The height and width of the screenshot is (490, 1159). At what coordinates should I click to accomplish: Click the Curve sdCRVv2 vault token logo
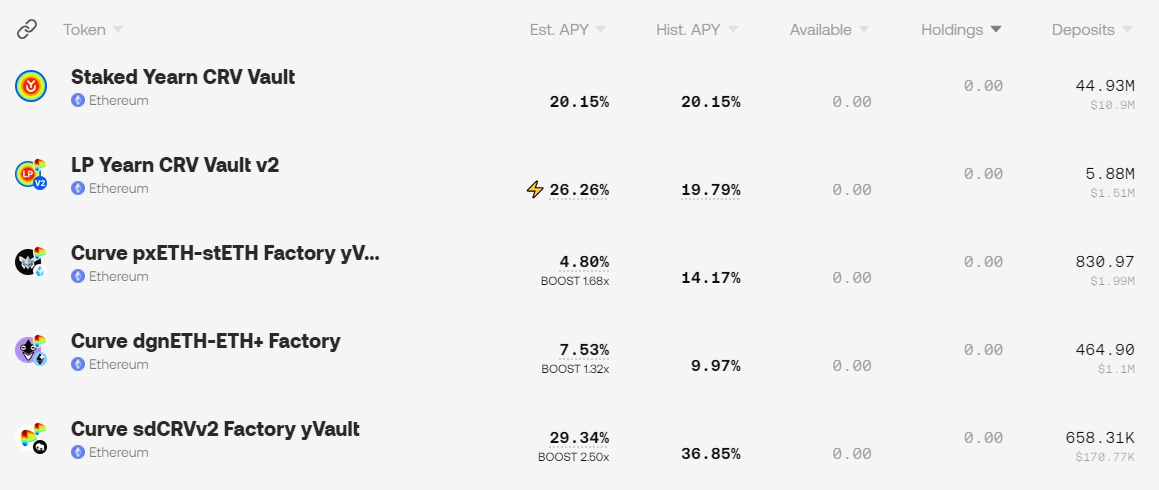coord(31,439)
